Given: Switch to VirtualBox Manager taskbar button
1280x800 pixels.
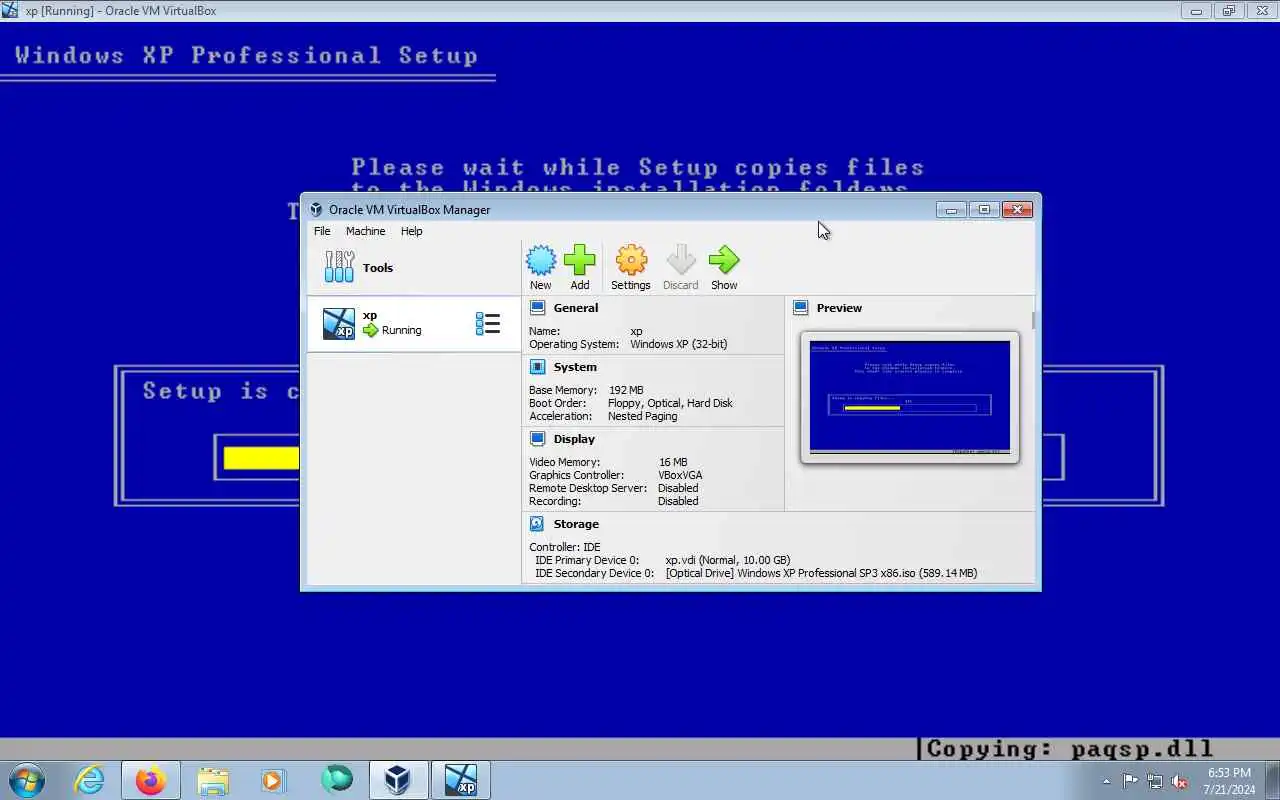Looking at the screenshot, I should (398, 780).
